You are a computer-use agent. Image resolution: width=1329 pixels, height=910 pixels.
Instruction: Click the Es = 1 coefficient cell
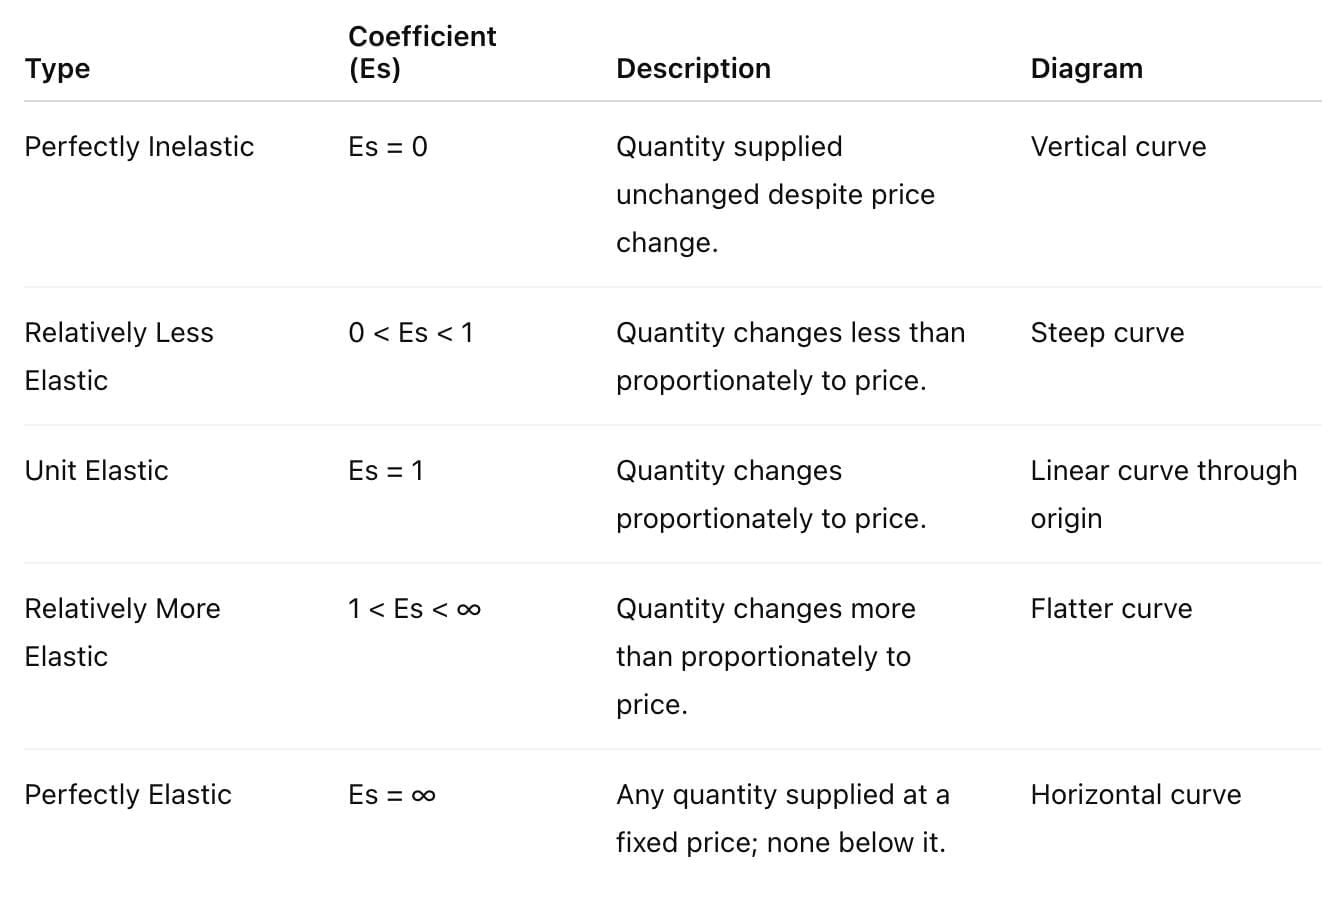pyautogui.click(x=386, y=470)
